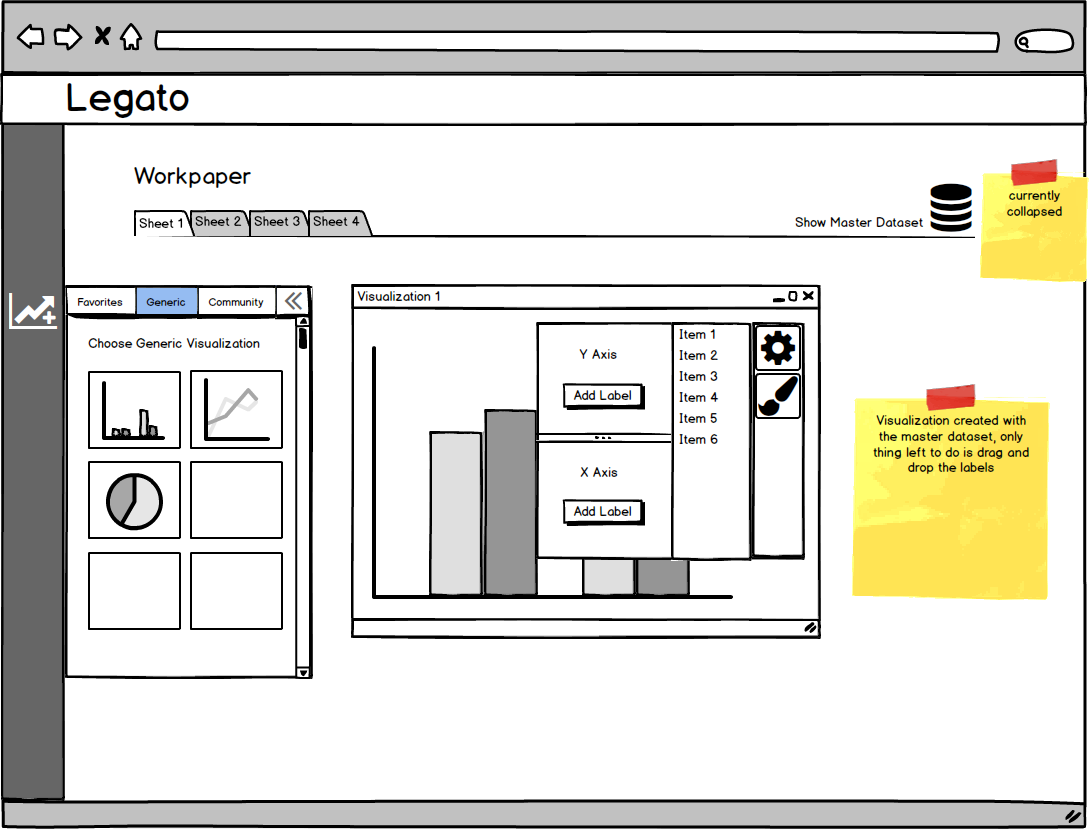The width and height of the screenshot is (1089, 829).
Task: Choose the line chart visualization
Action: [236, 410]
